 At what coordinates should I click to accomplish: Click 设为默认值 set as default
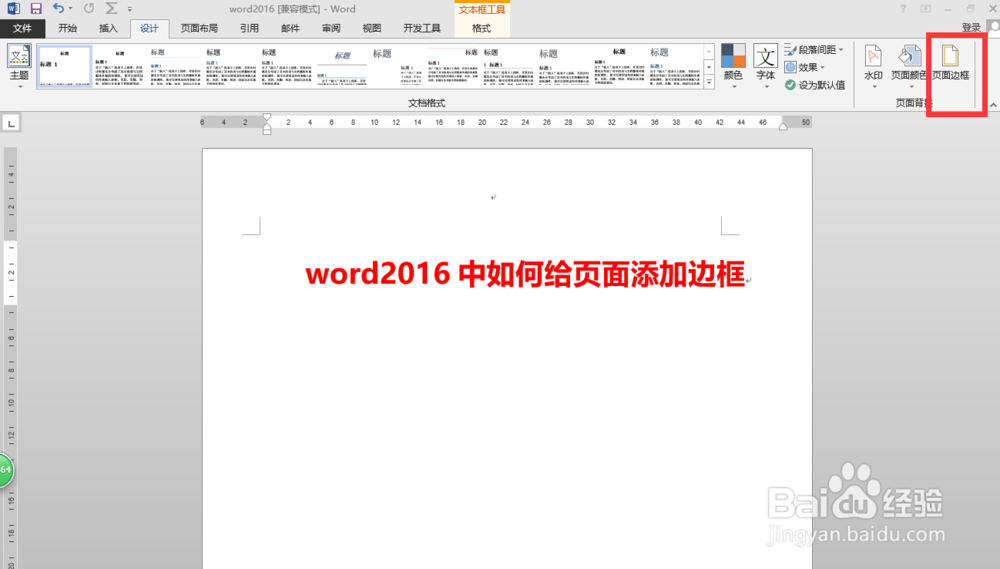pyautogui.click(x=814, y=85)
